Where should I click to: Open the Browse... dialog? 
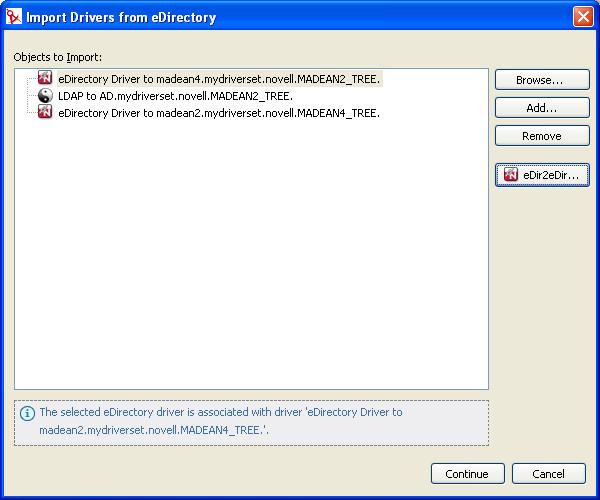coord(542,80)
